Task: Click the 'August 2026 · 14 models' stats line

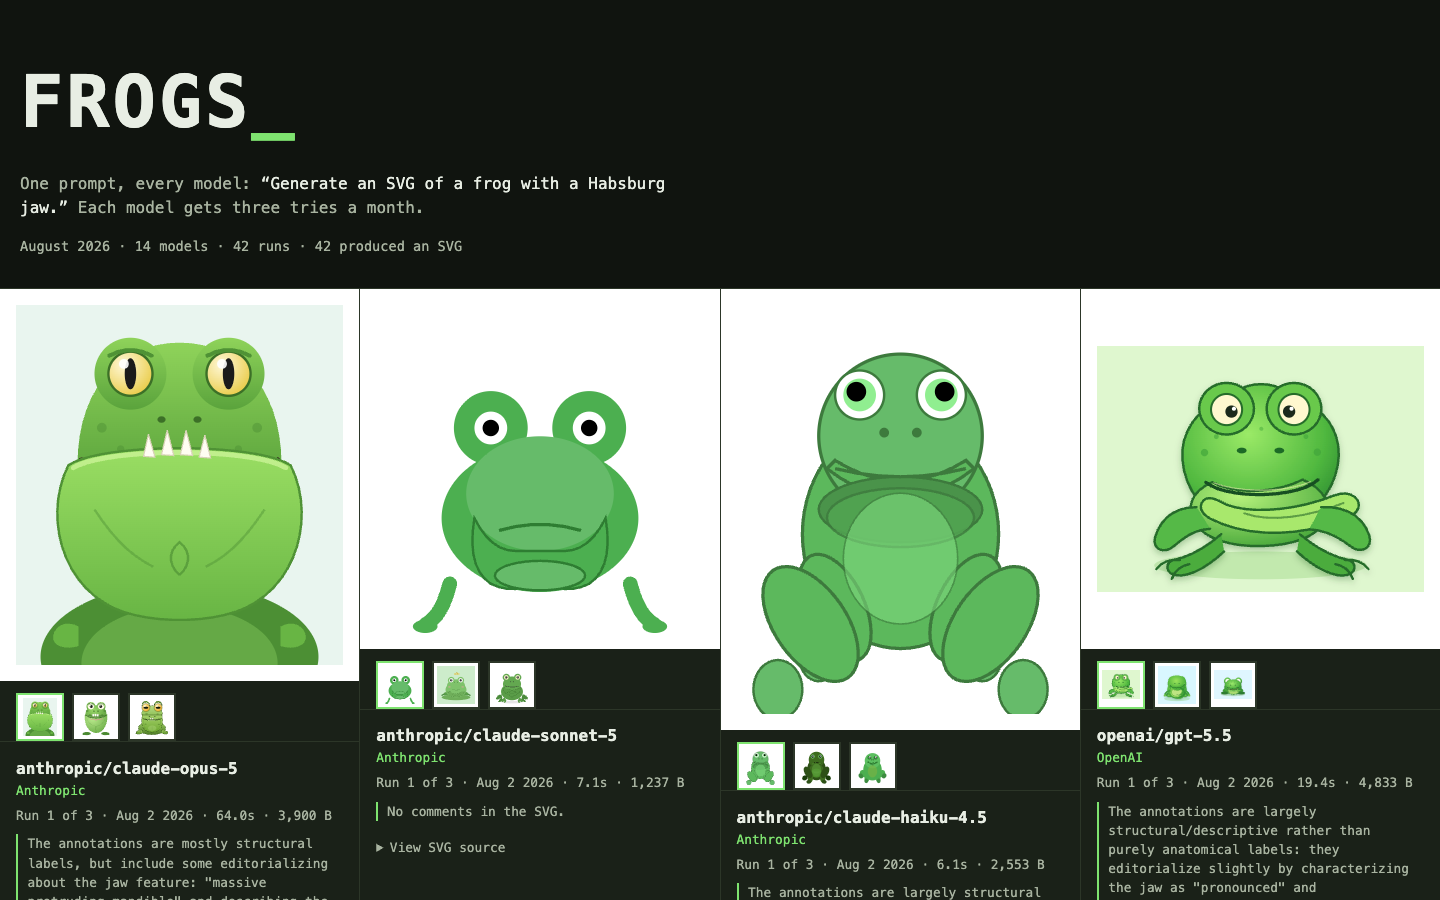Action: click(241, 246)
